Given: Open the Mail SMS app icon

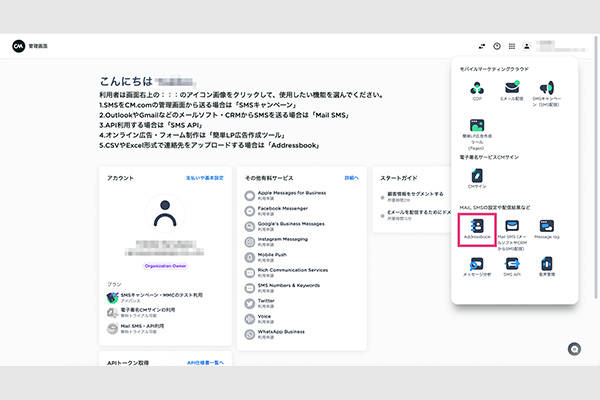Looking at the screenshot, I should point(512,227).
